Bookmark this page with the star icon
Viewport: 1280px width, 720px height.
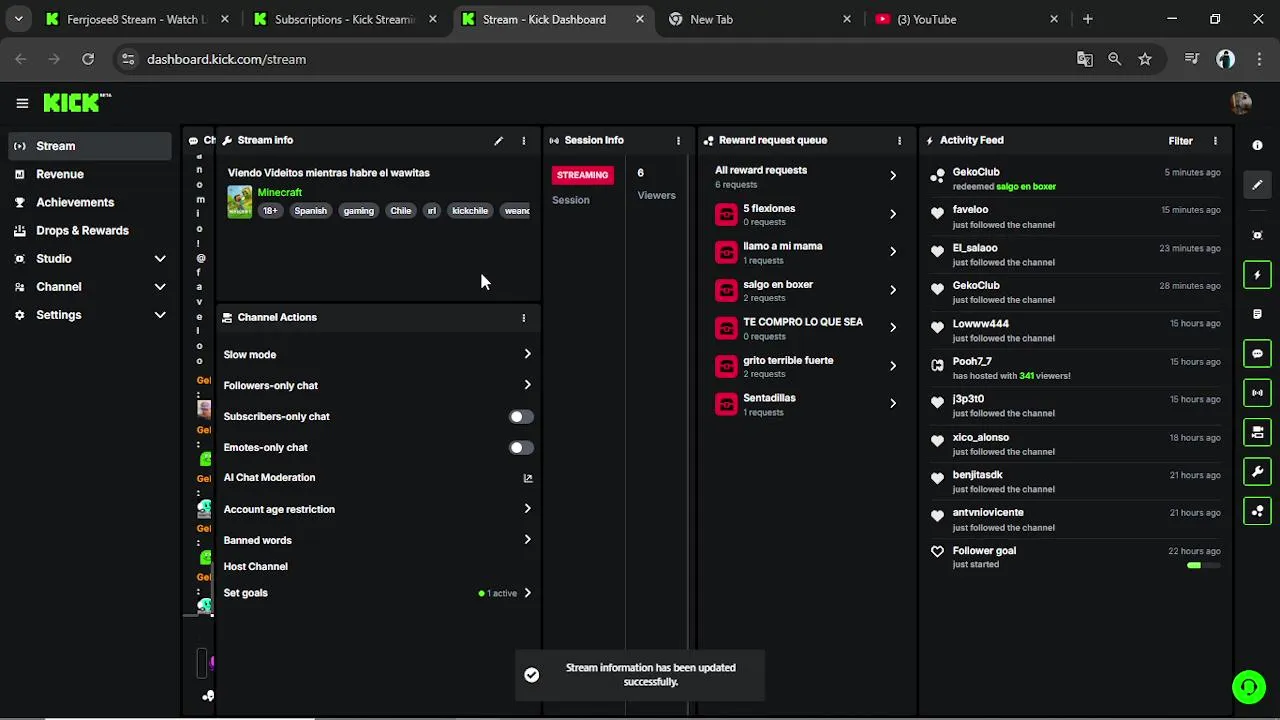[1145, 59]
